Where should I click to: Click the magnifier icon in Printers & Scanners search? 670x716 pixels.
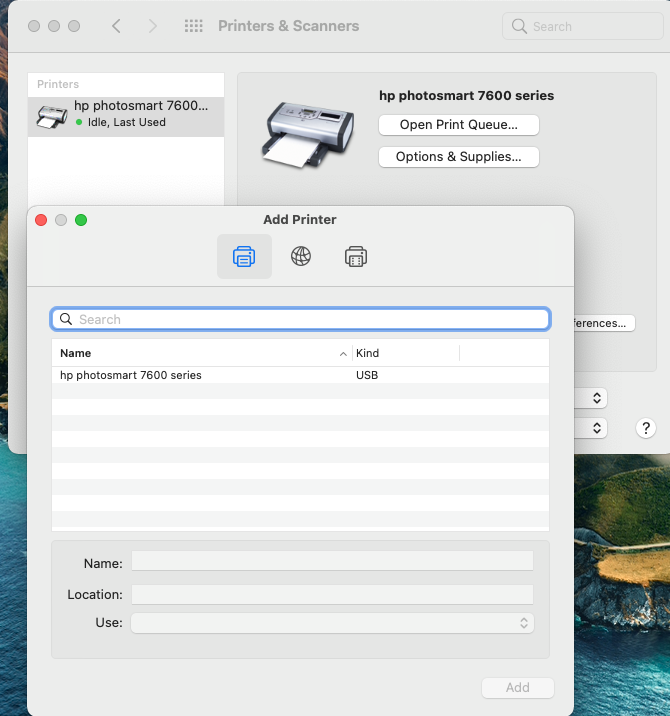coord(519,26)
